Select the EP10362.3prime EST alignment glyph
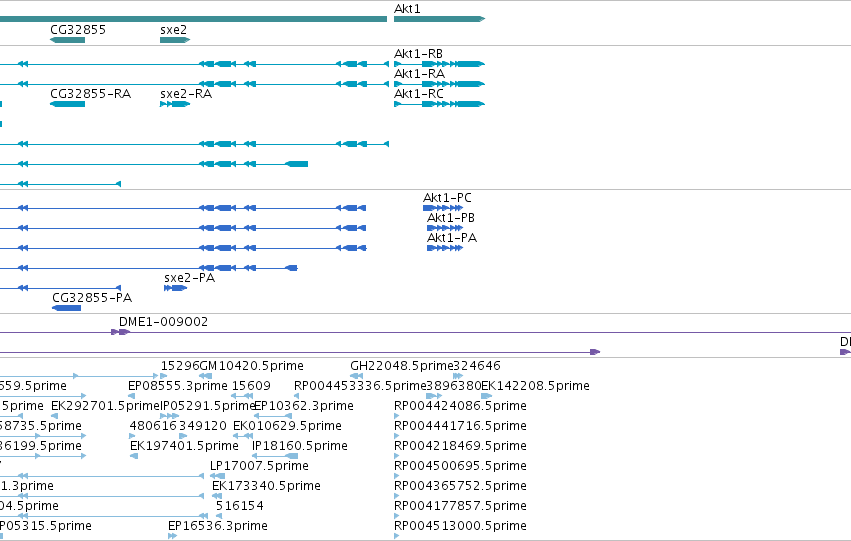851x541 pixels. 273,416
